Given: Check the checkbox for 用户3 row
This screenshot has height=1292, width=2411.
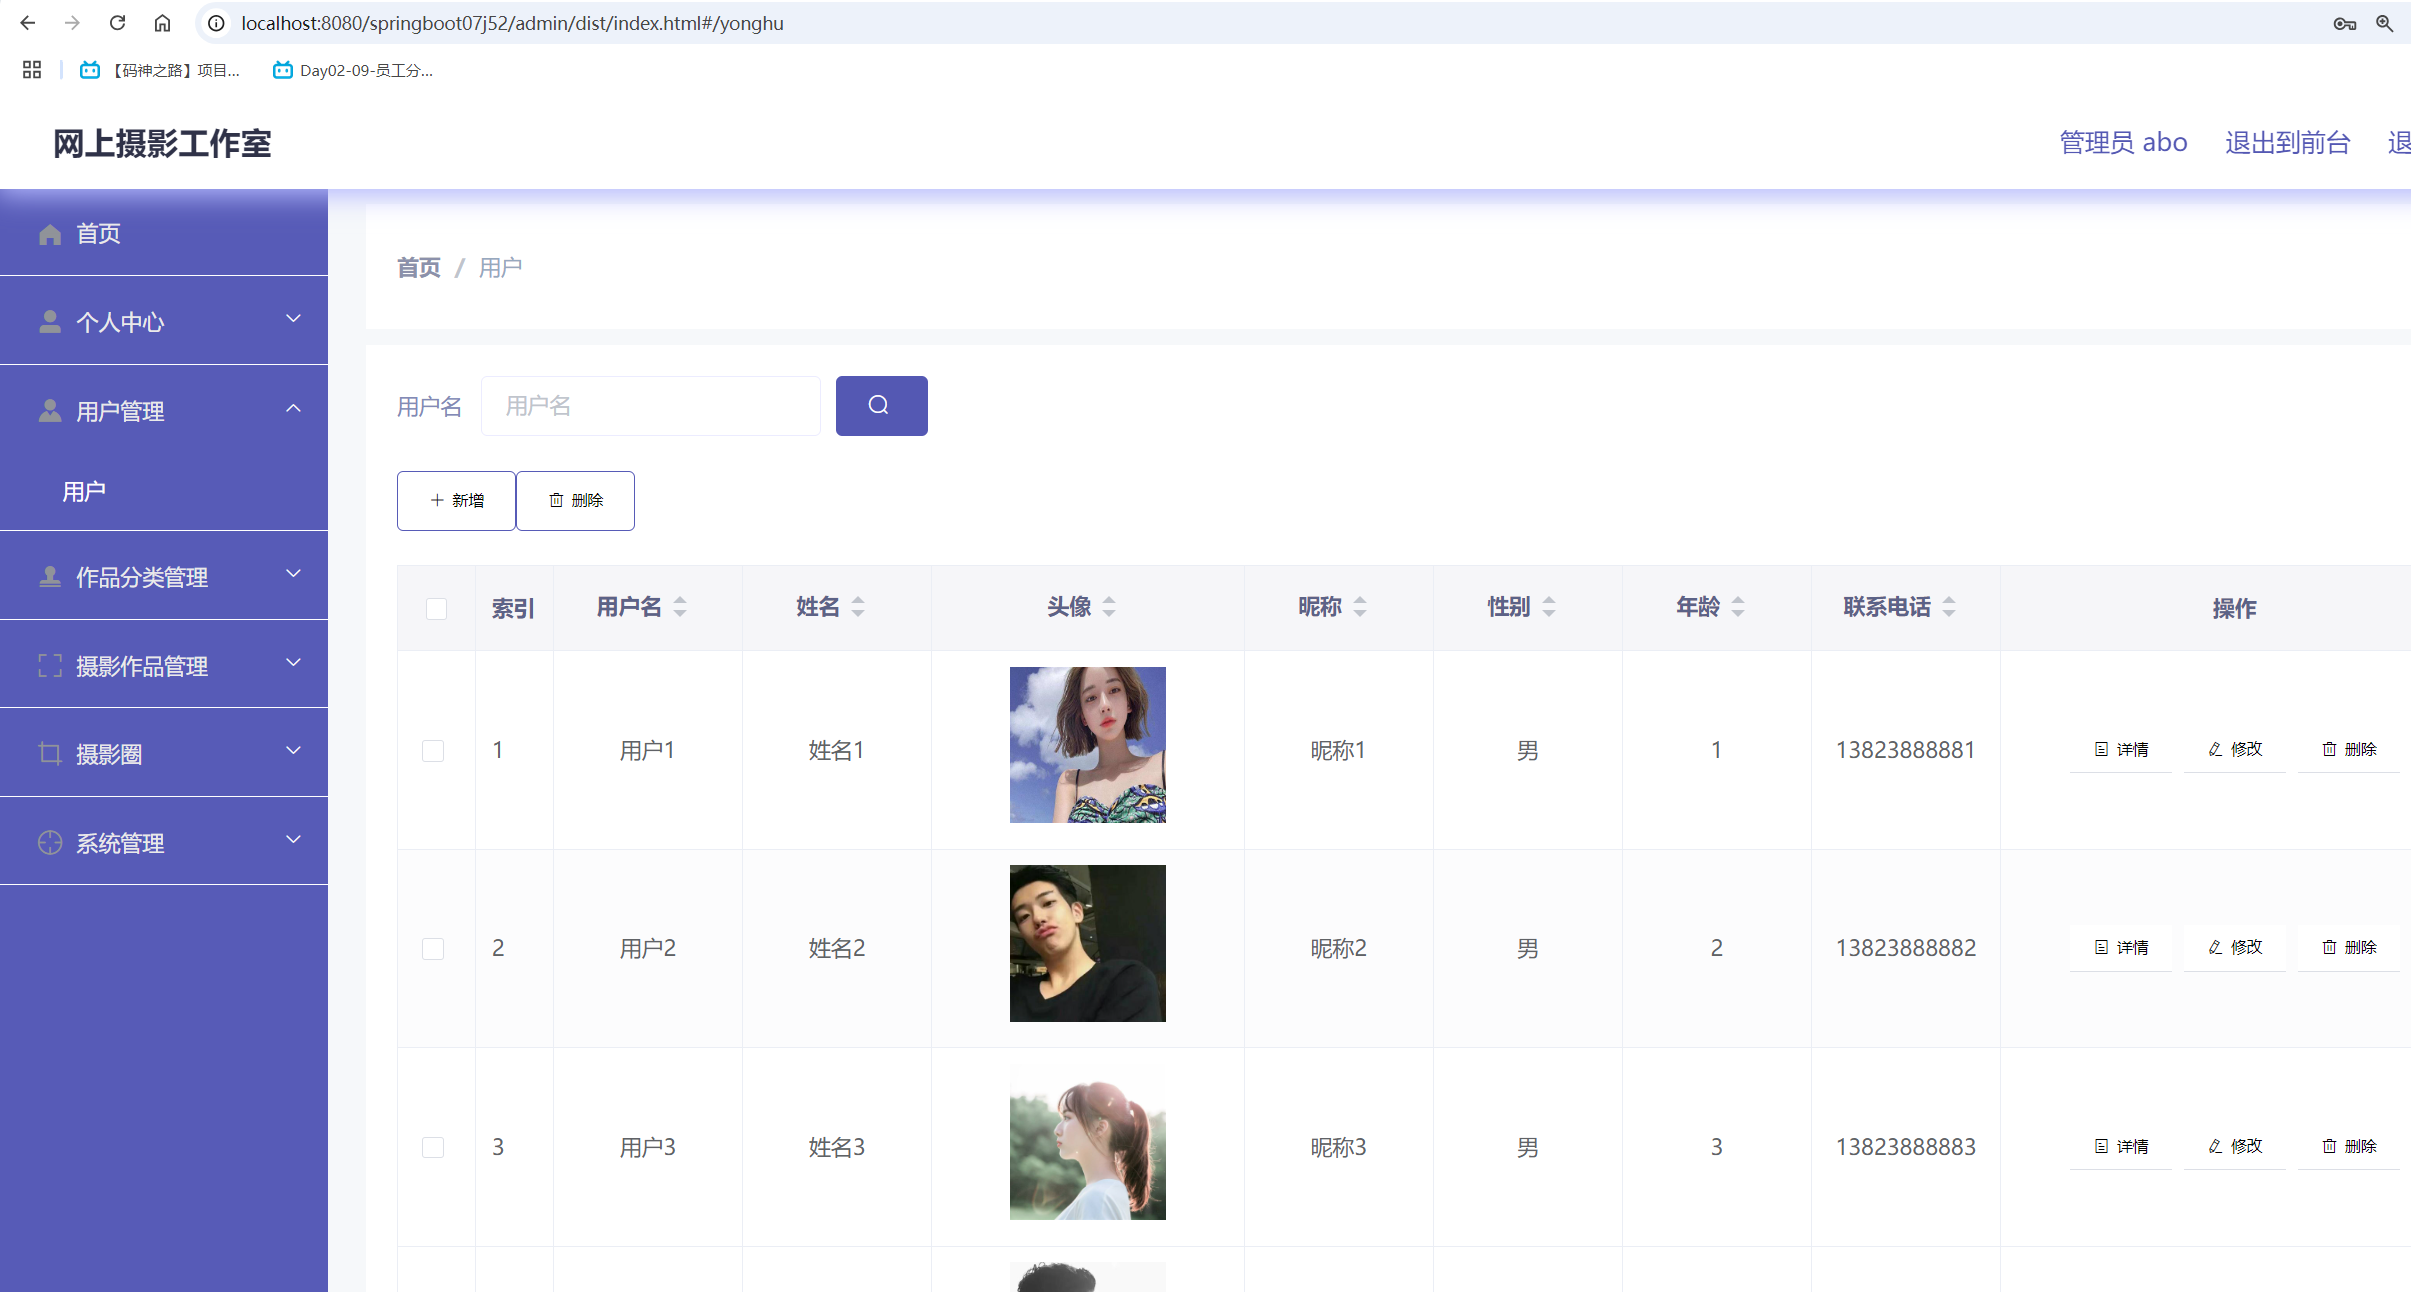Looking at the screenshot, I should click(433, 1147).
